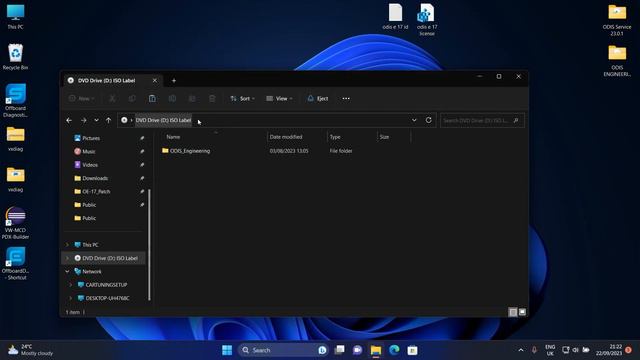This screenshot has width=640, height=360.
Task: Expand the address bar history dropdown
Action: point(414,120)
